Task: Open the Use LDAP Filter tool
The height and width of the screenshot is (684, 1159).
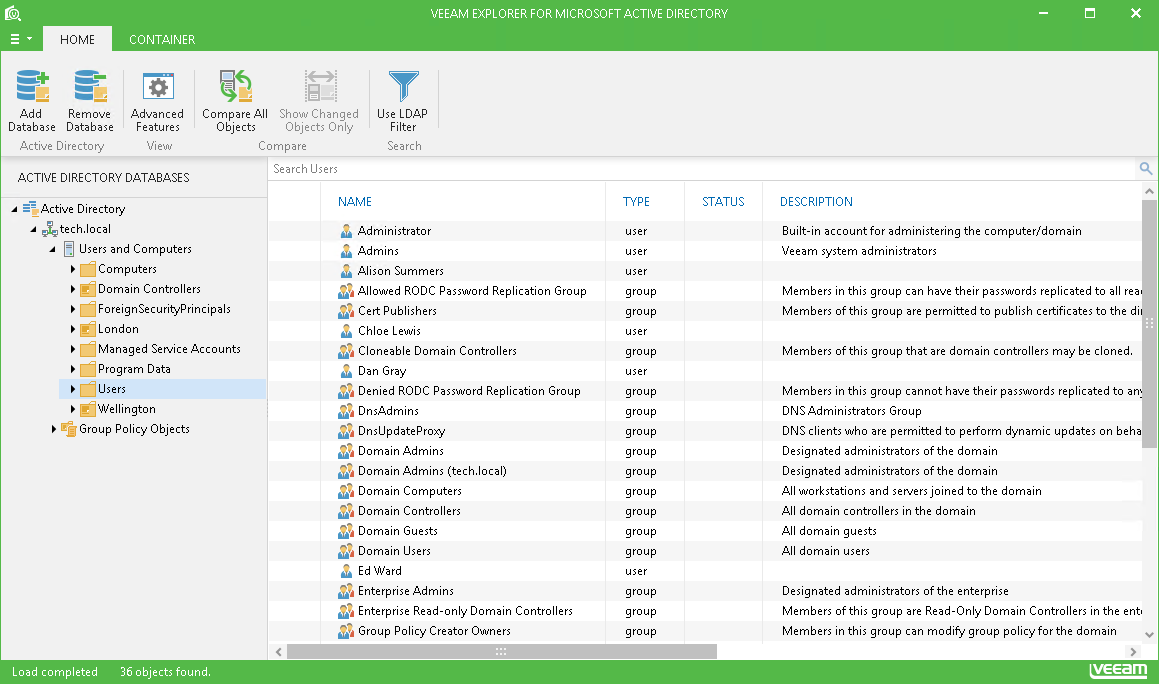Action: click(x=402, y=101)
